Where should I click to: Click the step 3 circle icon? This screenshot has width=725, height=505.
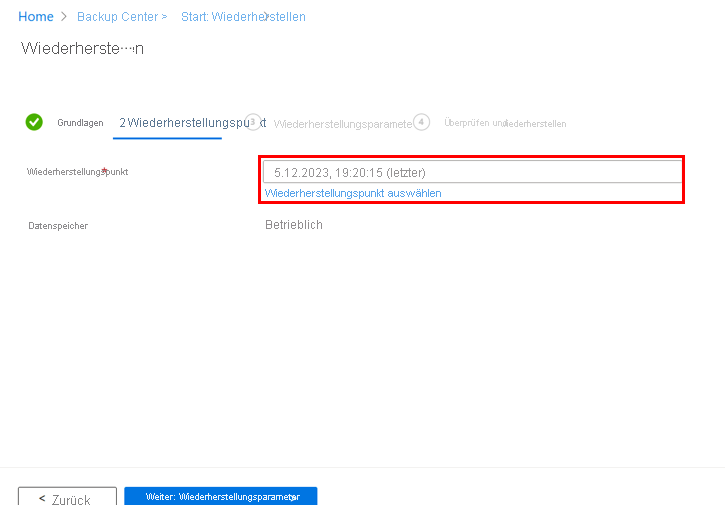pos(253,122)
